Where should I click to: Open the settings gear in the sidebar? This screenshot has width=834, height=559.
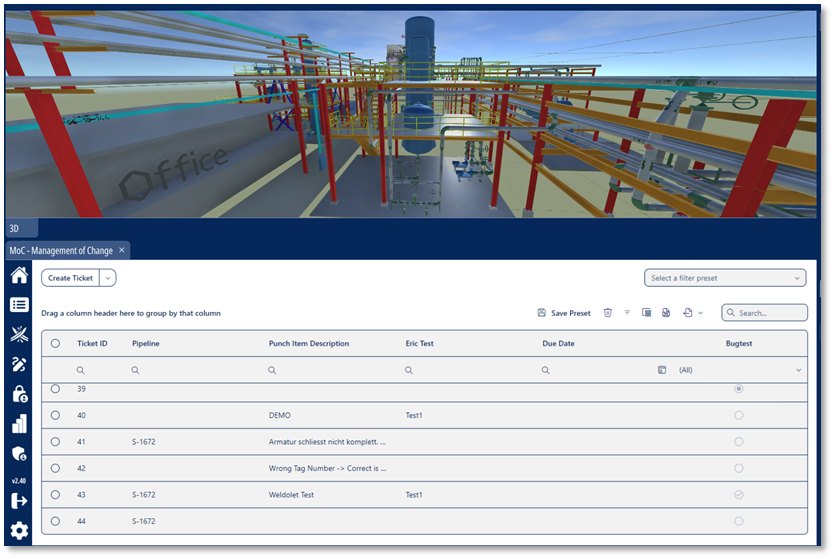point(19,530)
